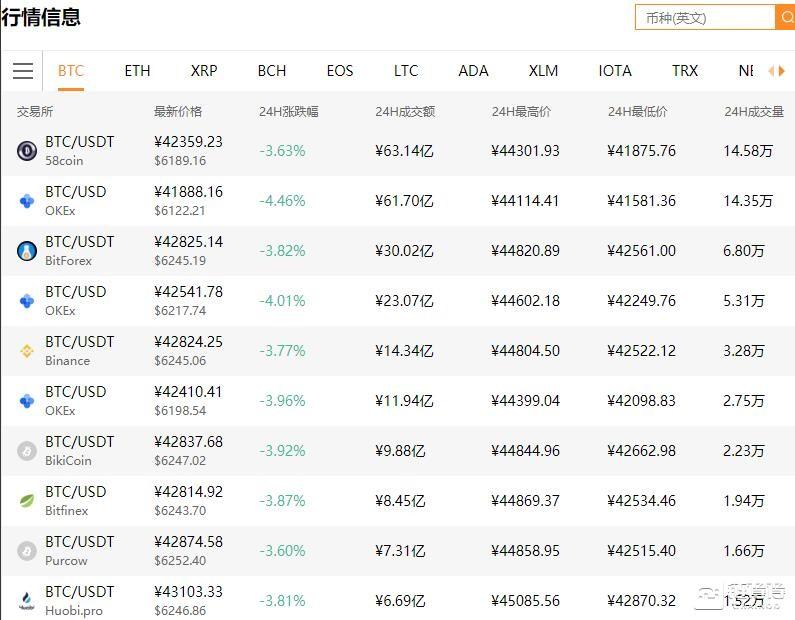Screen dimensions: 795x620
Task: Click the Purcow grey coin logo
Action: (x=27, y=551)
